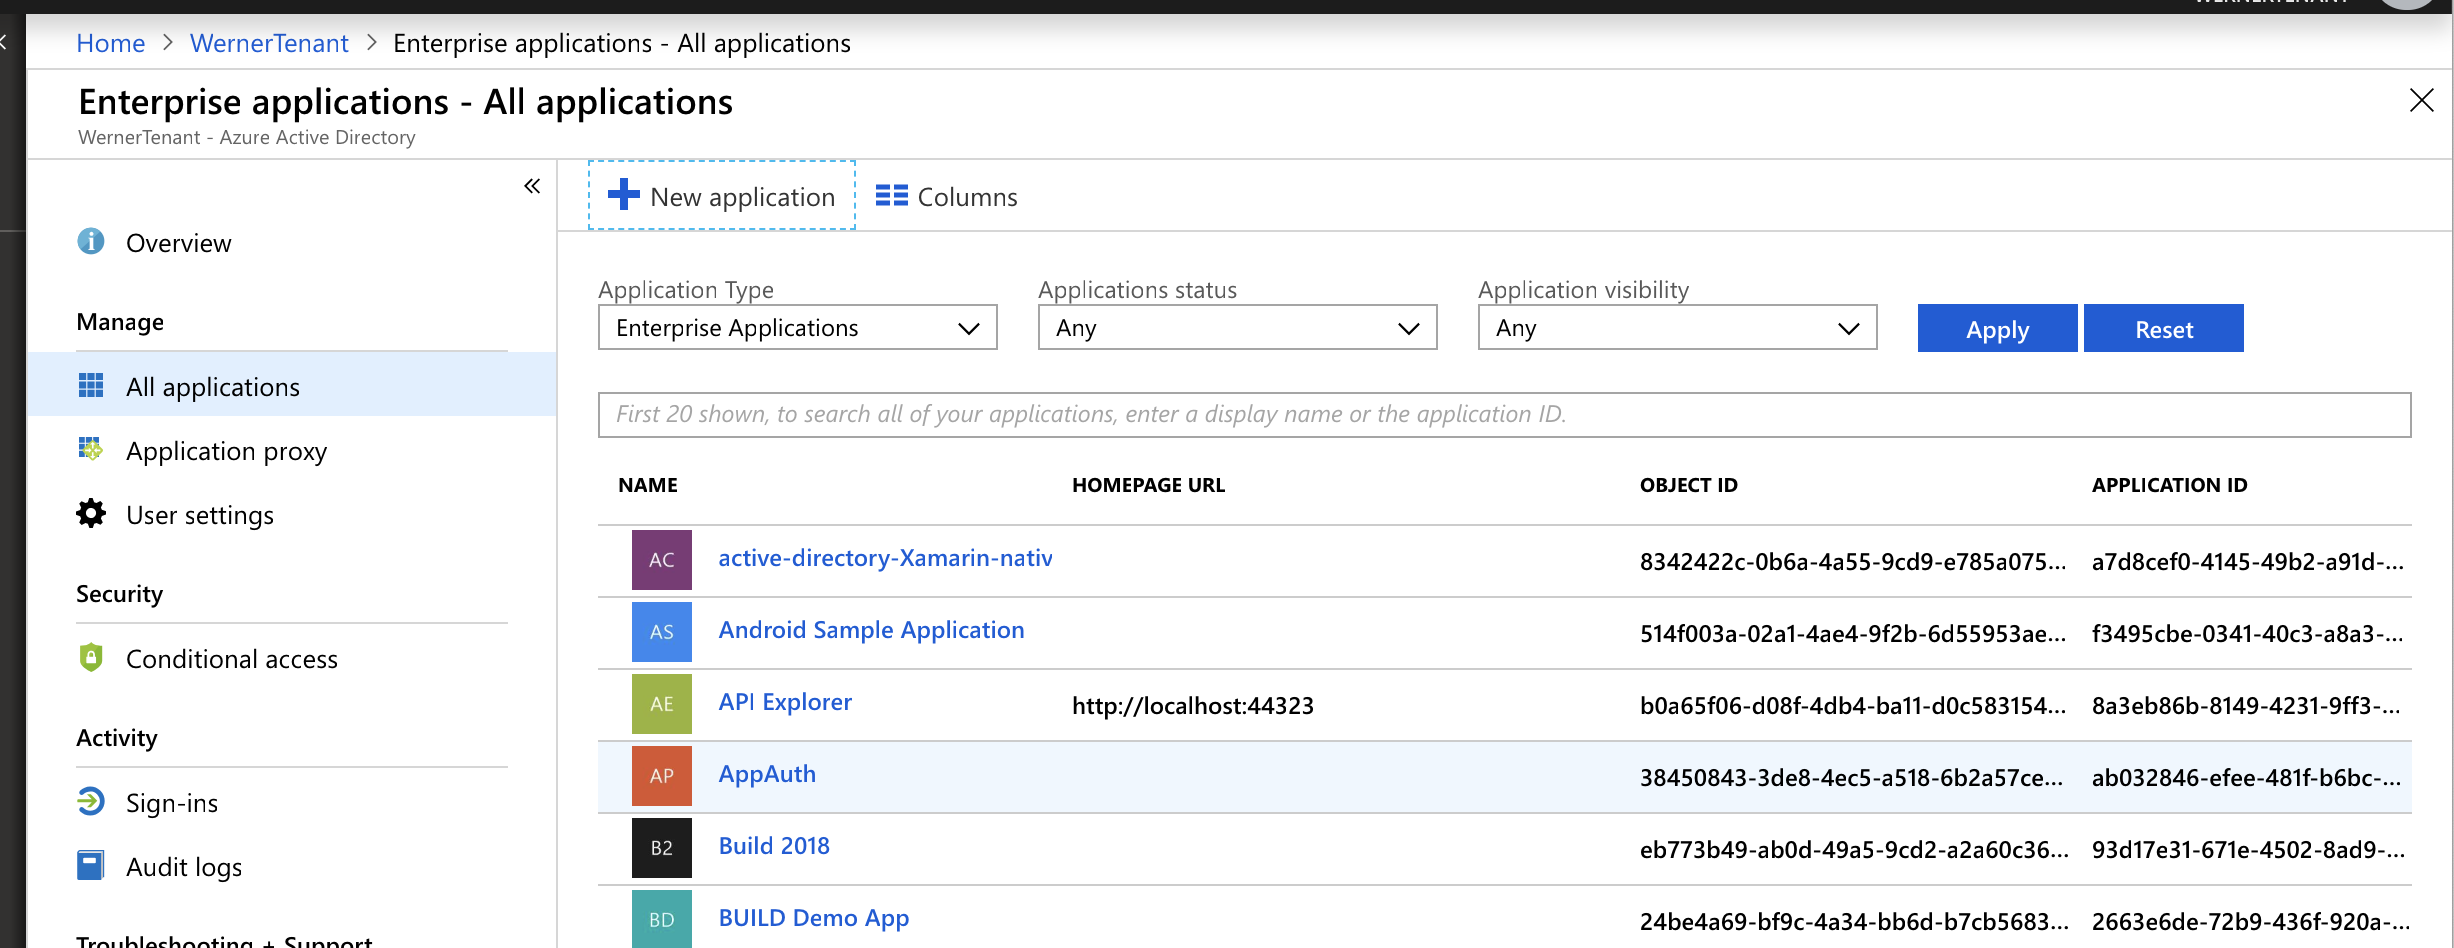Open the Overview page via its info icon
Viewport: 2454px width, 948px height.
(x=90, y=242)
